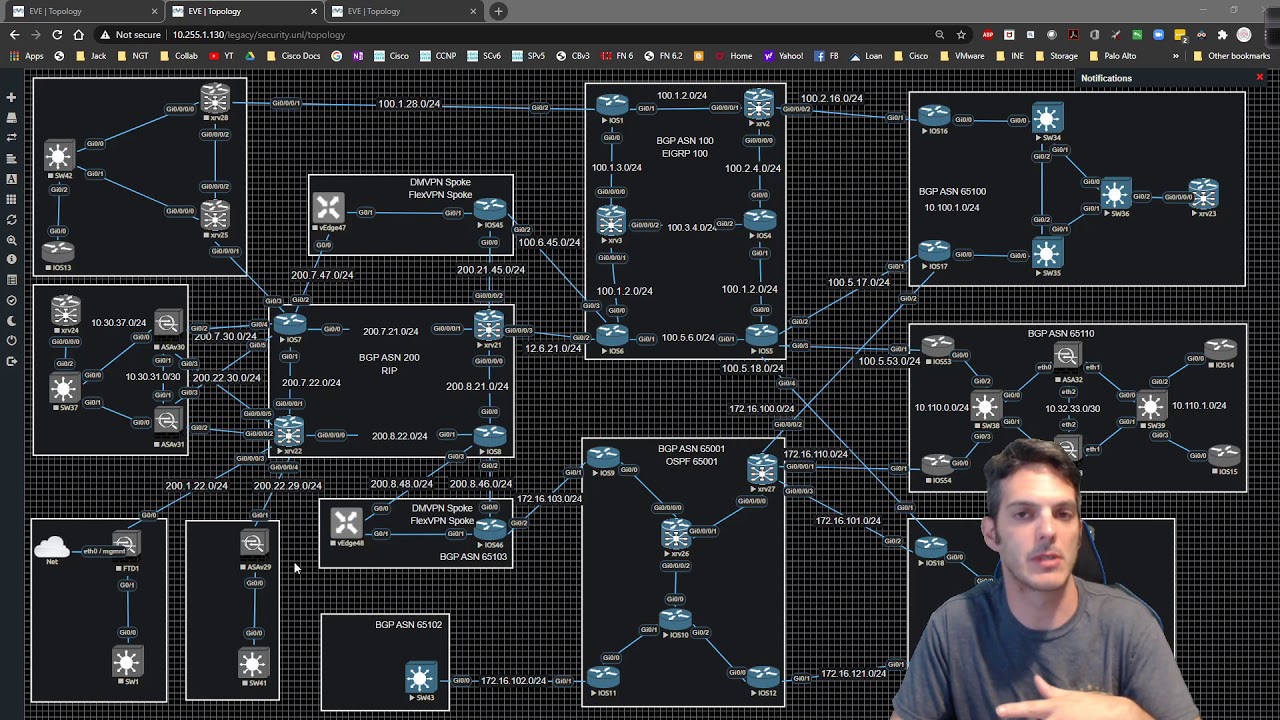Select the FTD1 firewall node

point(125,545)
